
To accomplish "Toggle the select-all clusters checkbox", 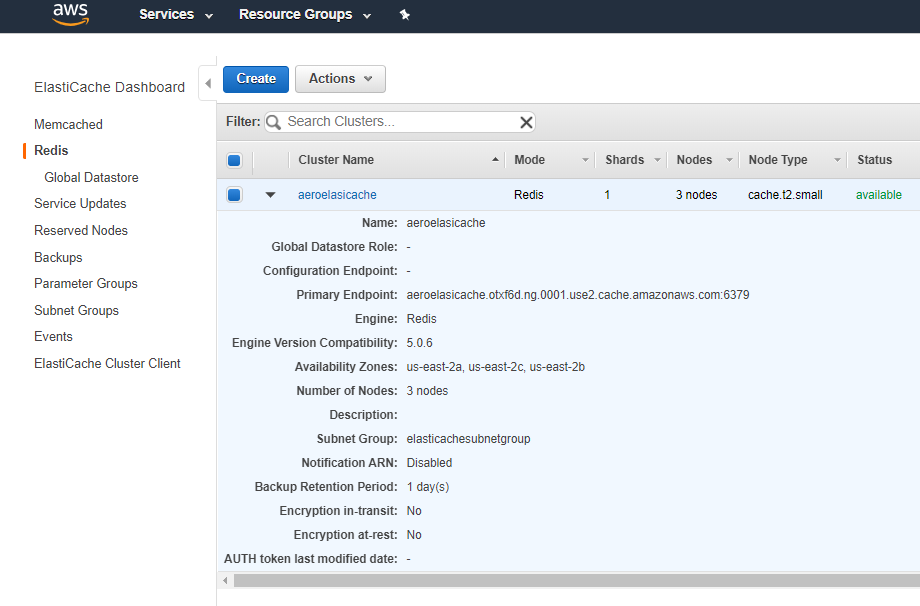I will (234, 160).
